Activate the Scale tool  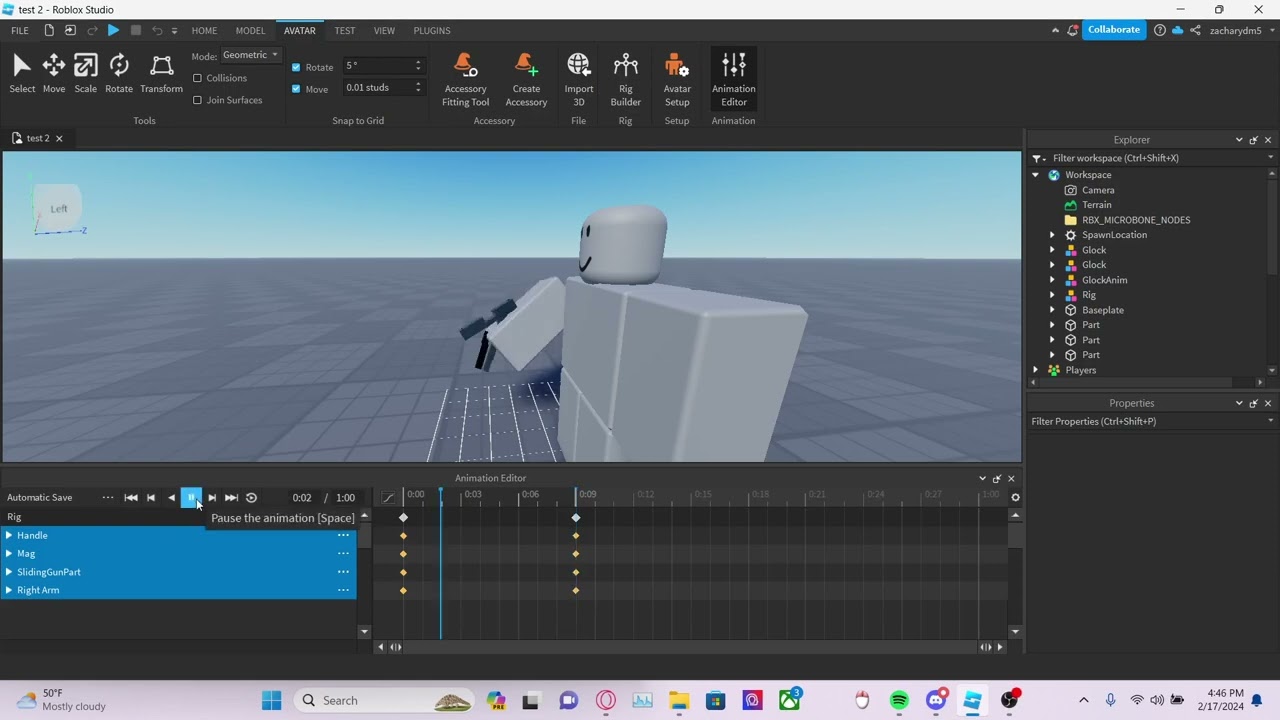coord(86,74)
